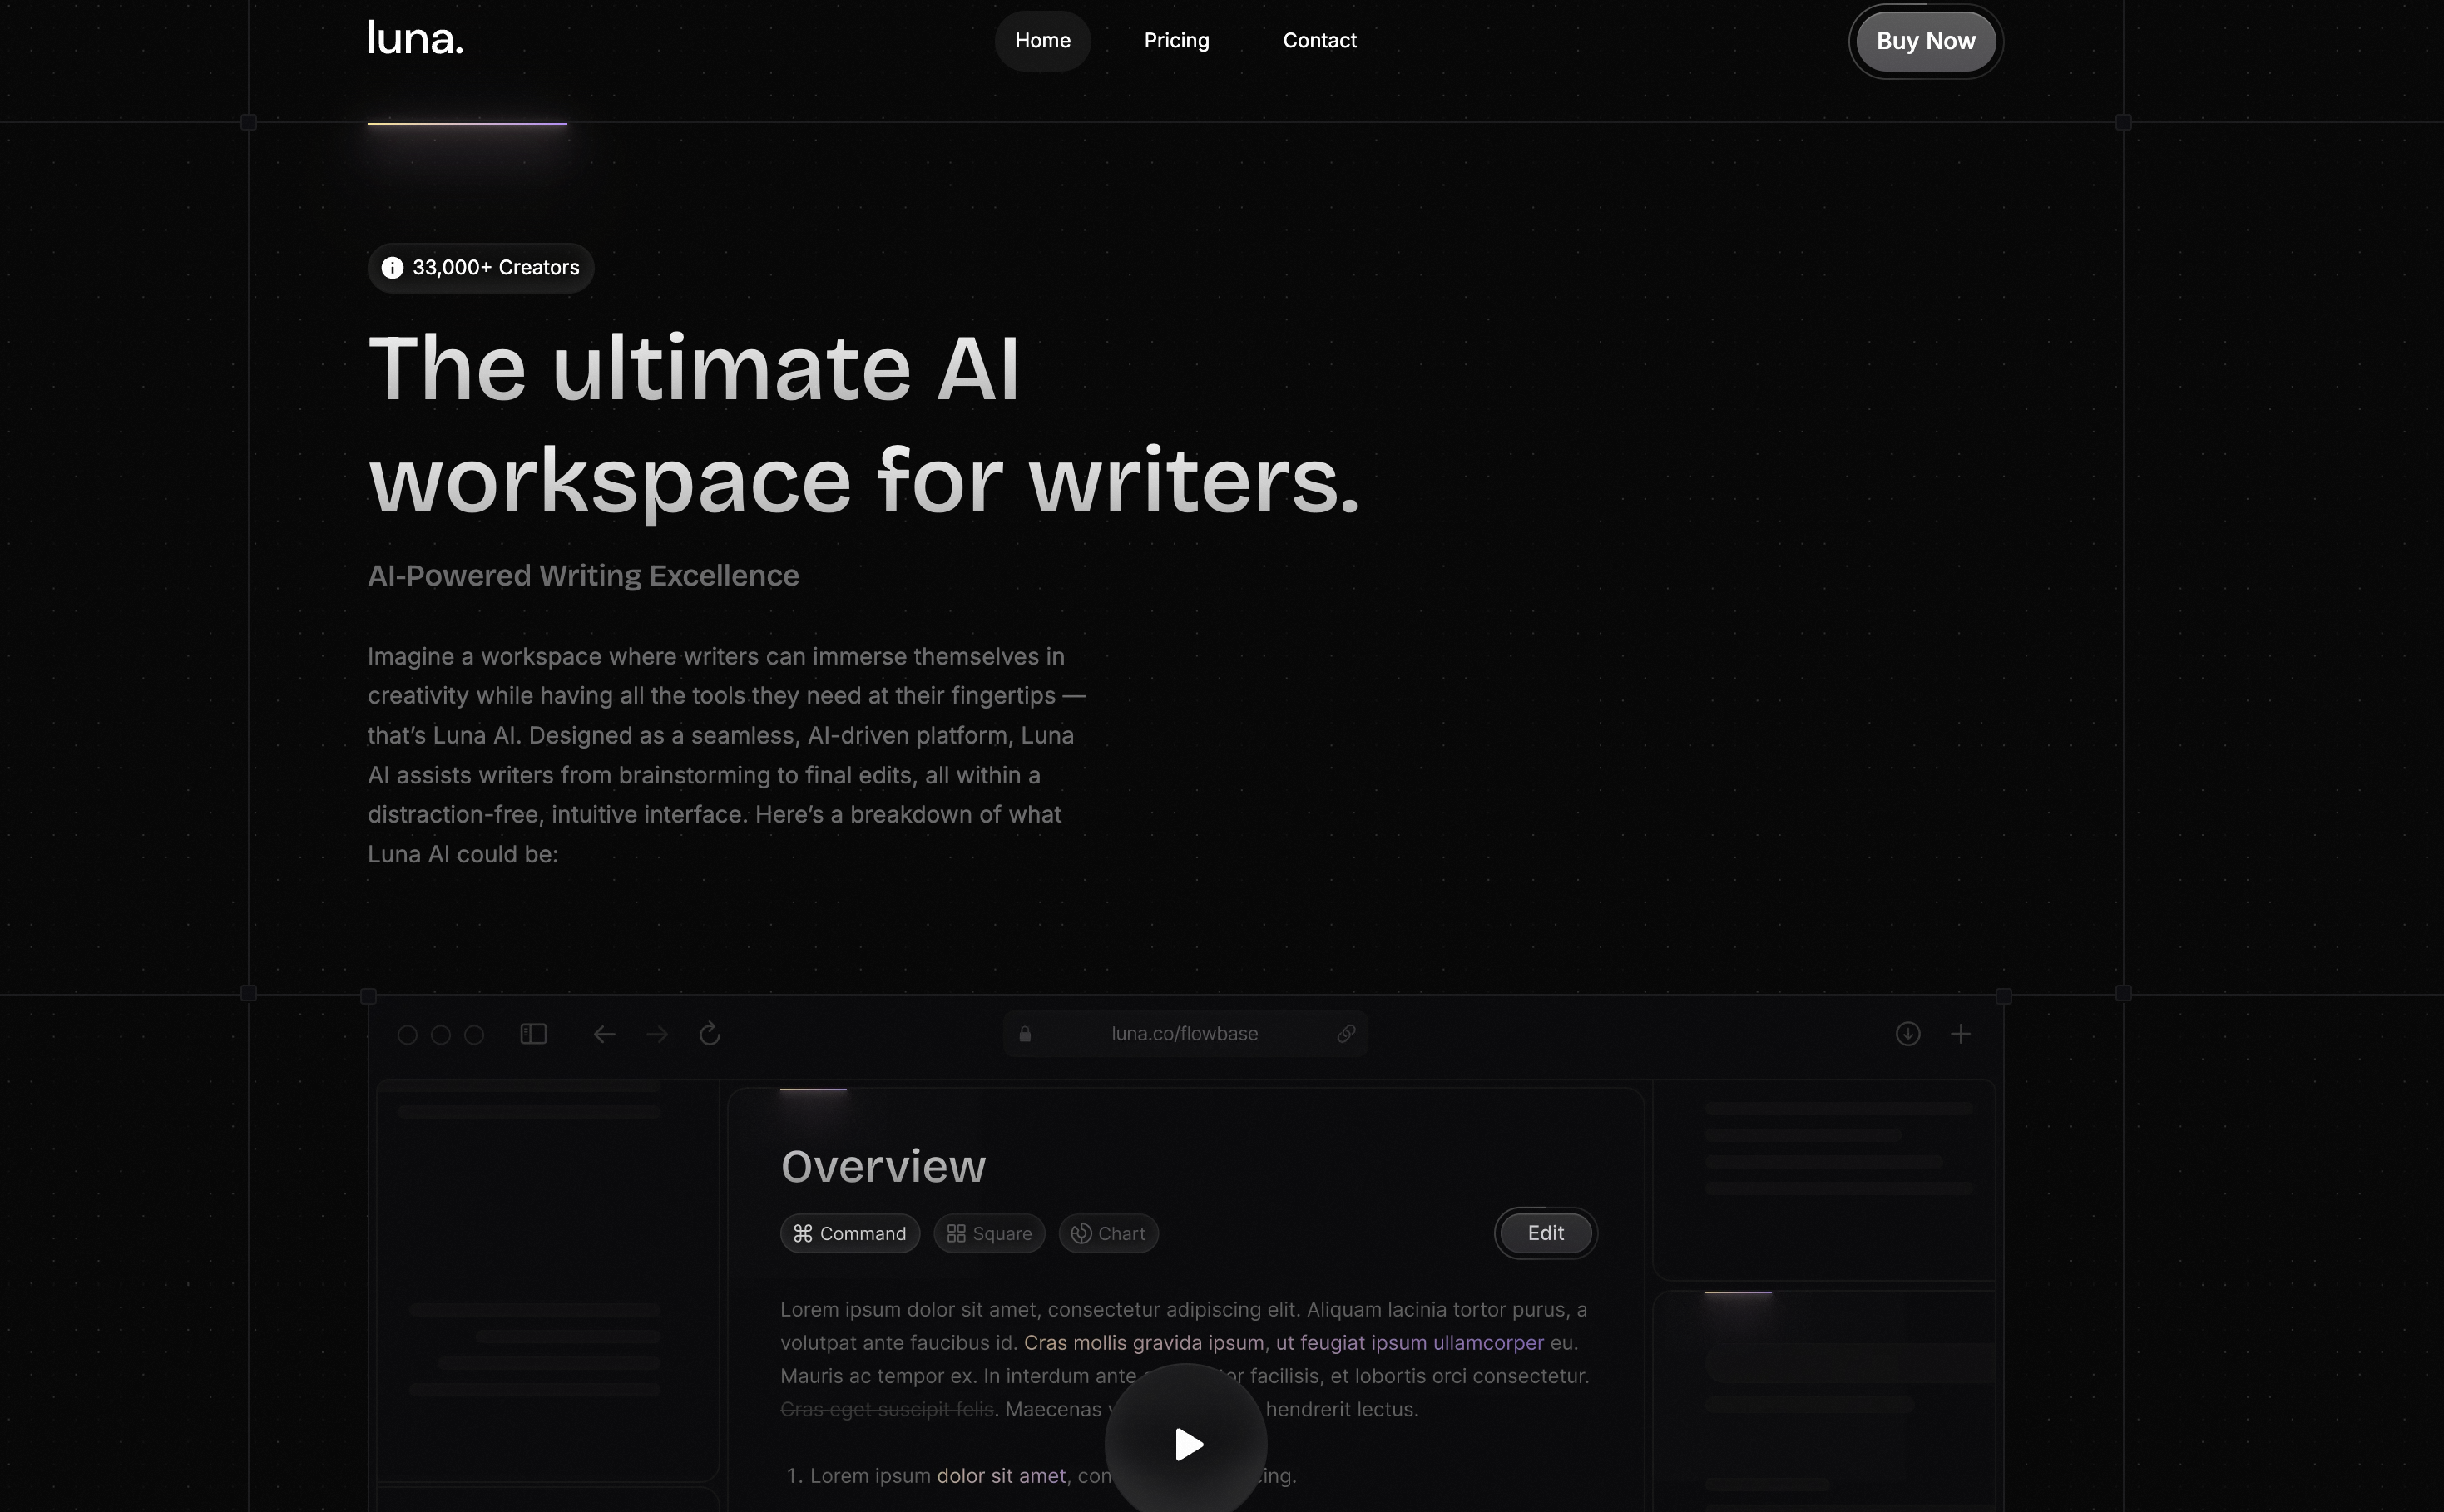Click the forward arrow icon
The image size is (2444, 1512).
click(x=657, y=1034)
